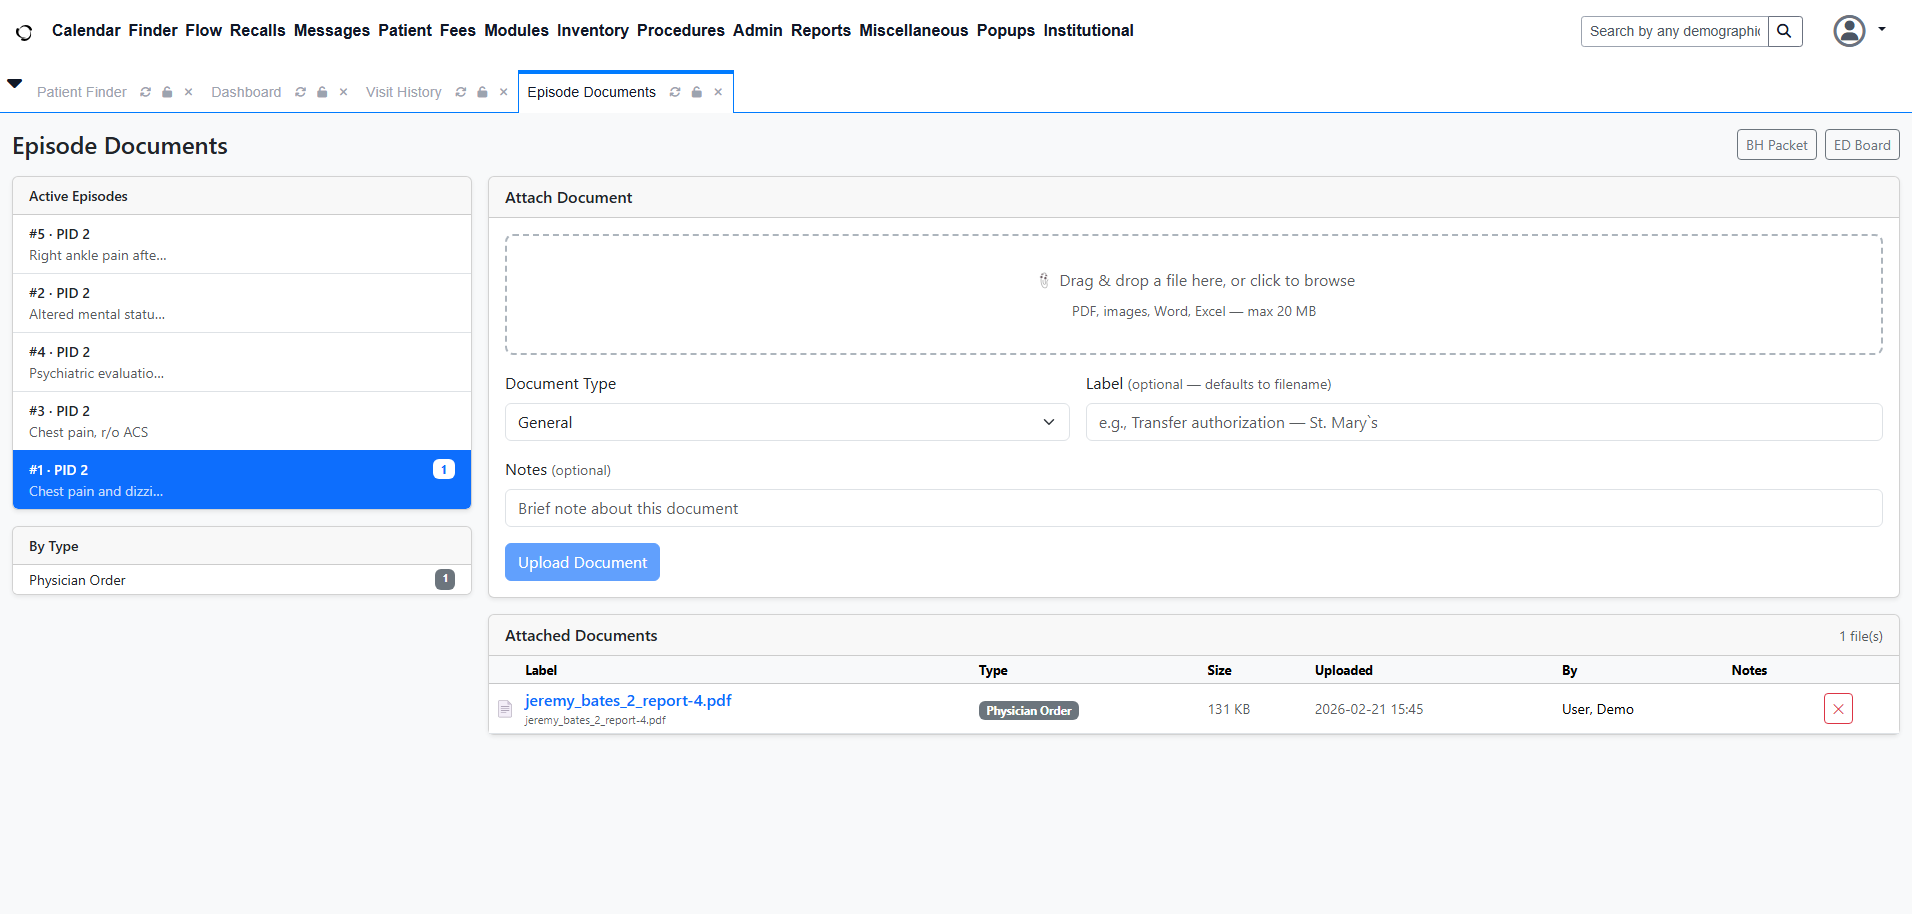This screenshot has width=1912, height=914.
Task: Toggle lock on the Visit History tab
Action: pyautogui.click(x=482, y=92)
